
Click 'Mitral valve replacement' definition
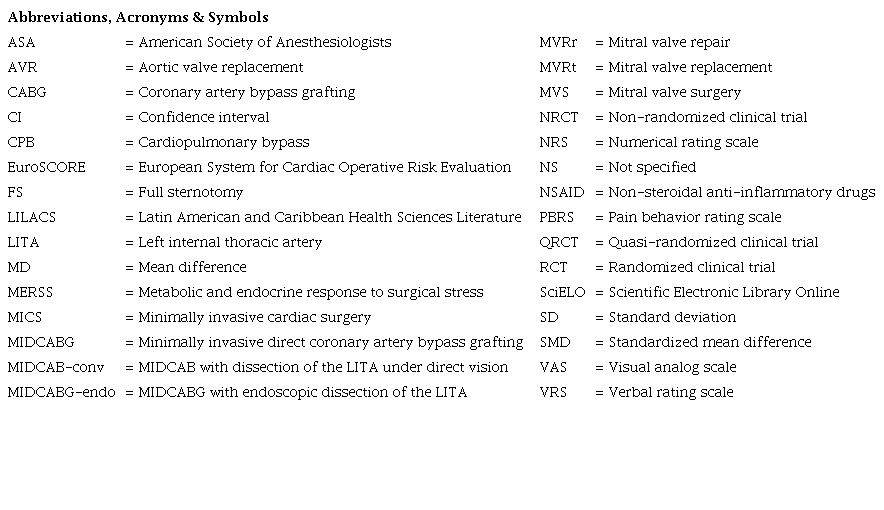pos(690,67)
